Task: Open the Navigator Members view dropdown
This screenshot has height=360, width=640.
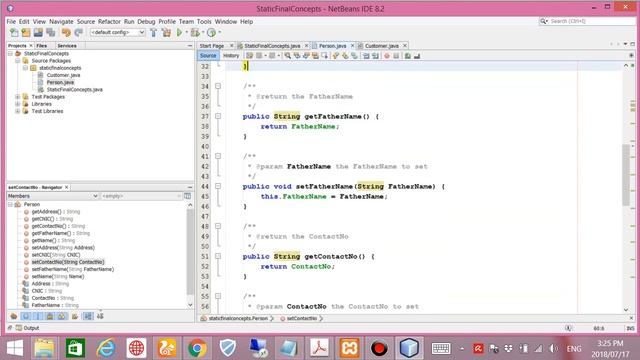Action: point(53,196)
